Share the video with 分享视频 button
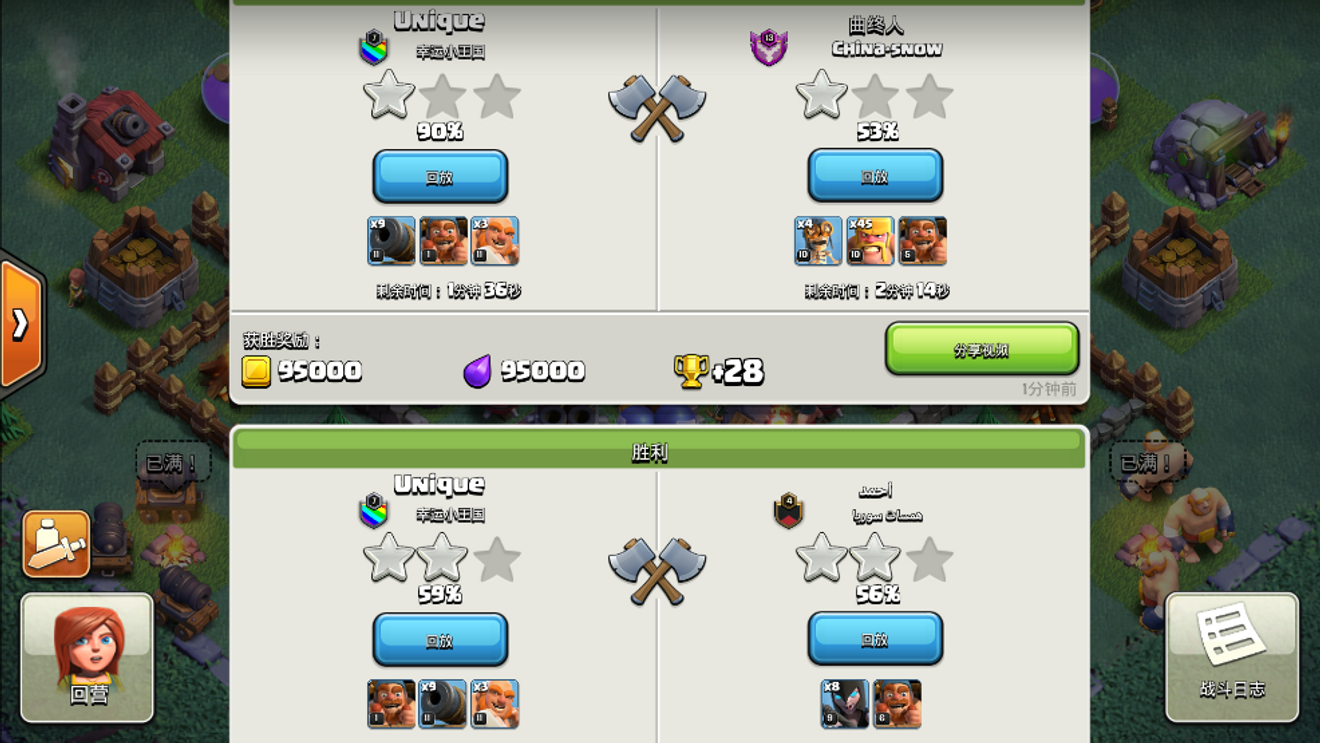 click(x=982, y=349)
